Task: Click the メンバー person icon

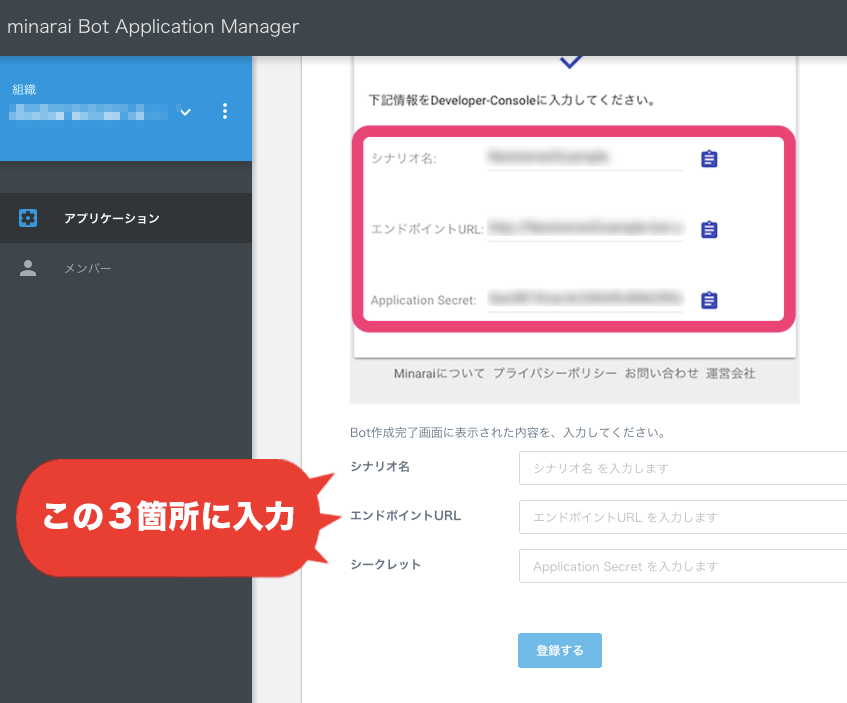Action: (28, 268)
